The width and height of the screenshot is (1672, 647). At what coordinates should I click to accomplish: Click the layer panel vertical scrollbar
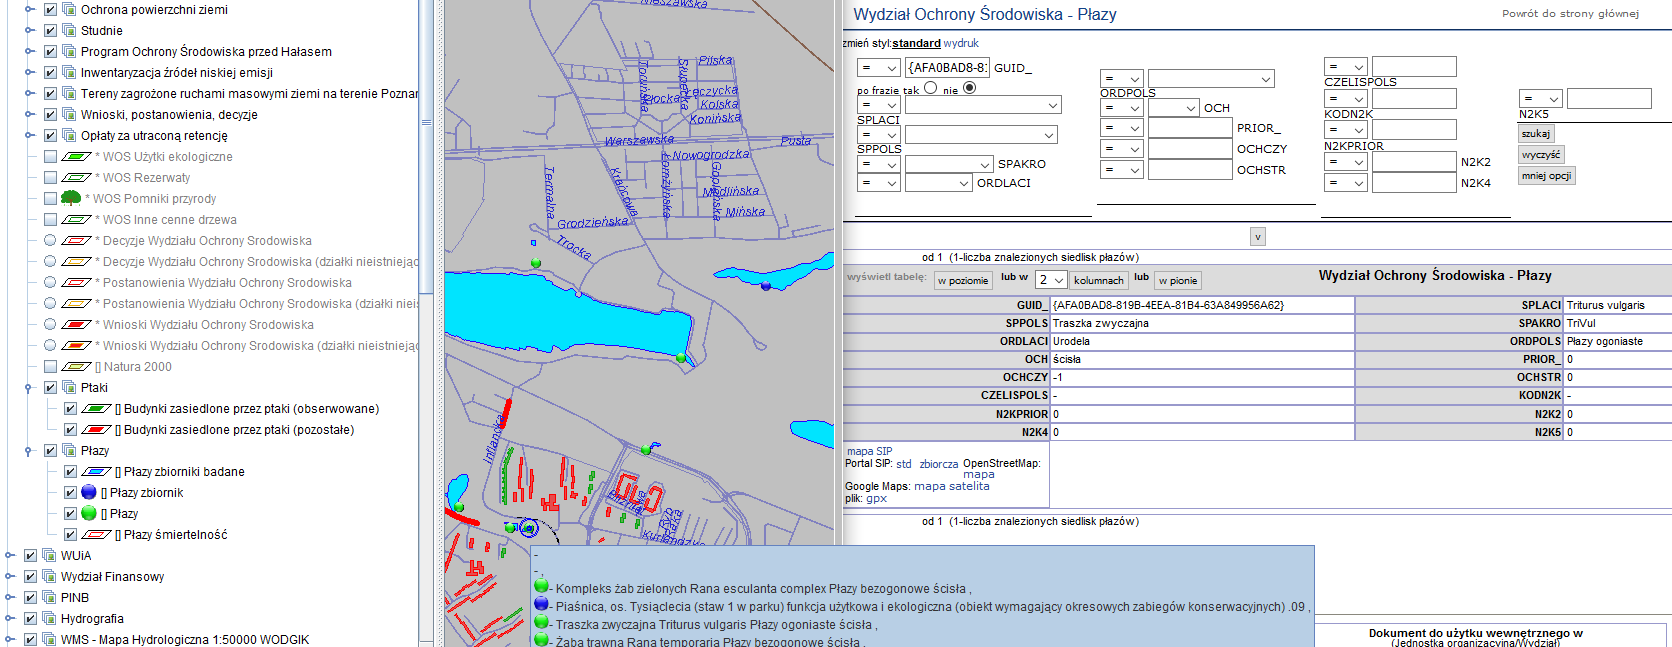pyautogui.click(x=426, y=122)
